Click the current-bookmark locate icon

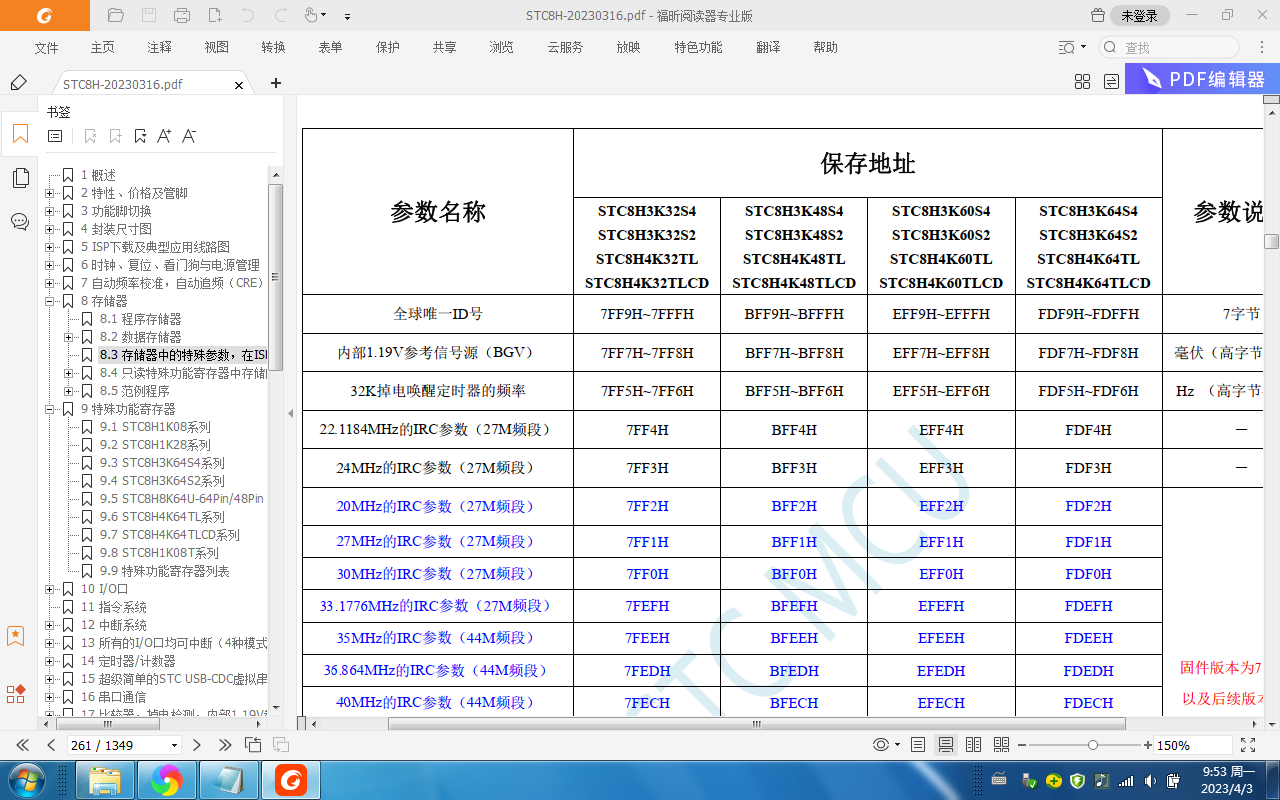pos(140,136)
